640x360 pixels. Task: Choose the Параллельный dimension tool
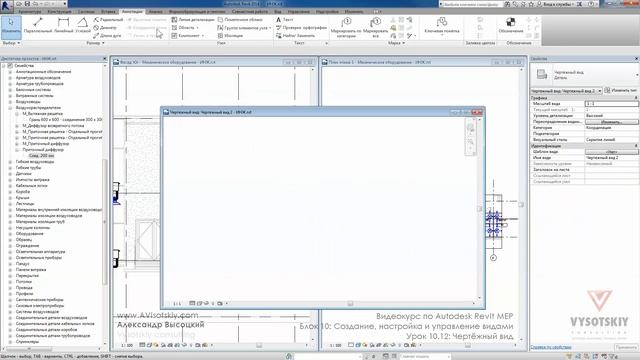coord(38,25)
